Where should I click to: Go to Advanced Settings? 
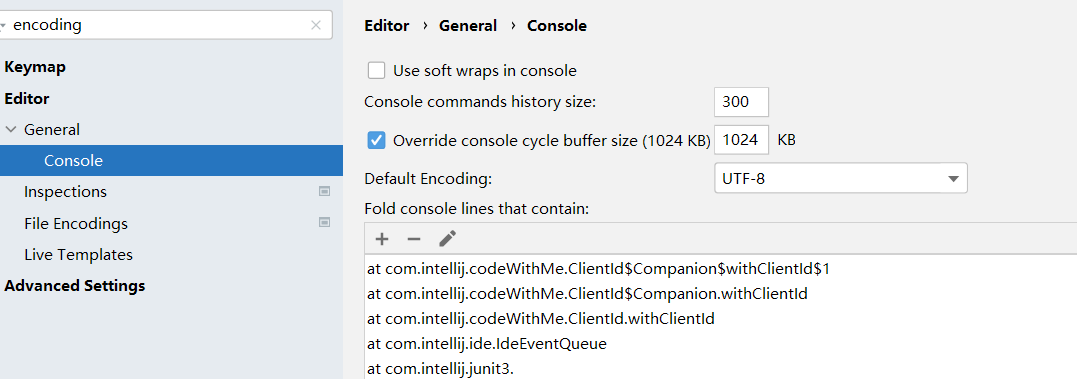point(75,286)
